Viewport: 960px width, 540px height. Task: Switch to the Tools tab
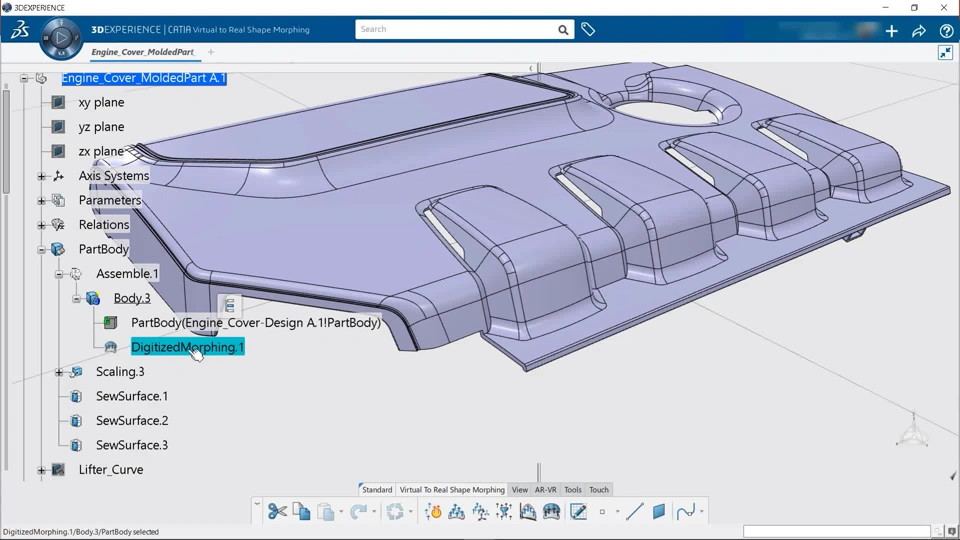pos(573,490)
